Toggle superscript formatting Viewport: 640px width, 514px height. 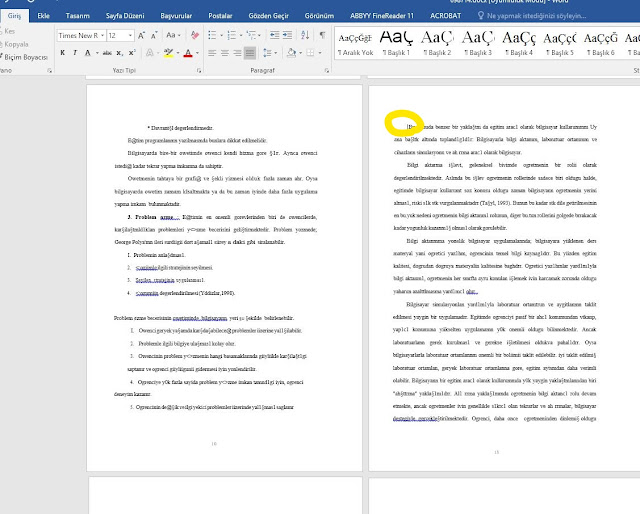point(132,53)
